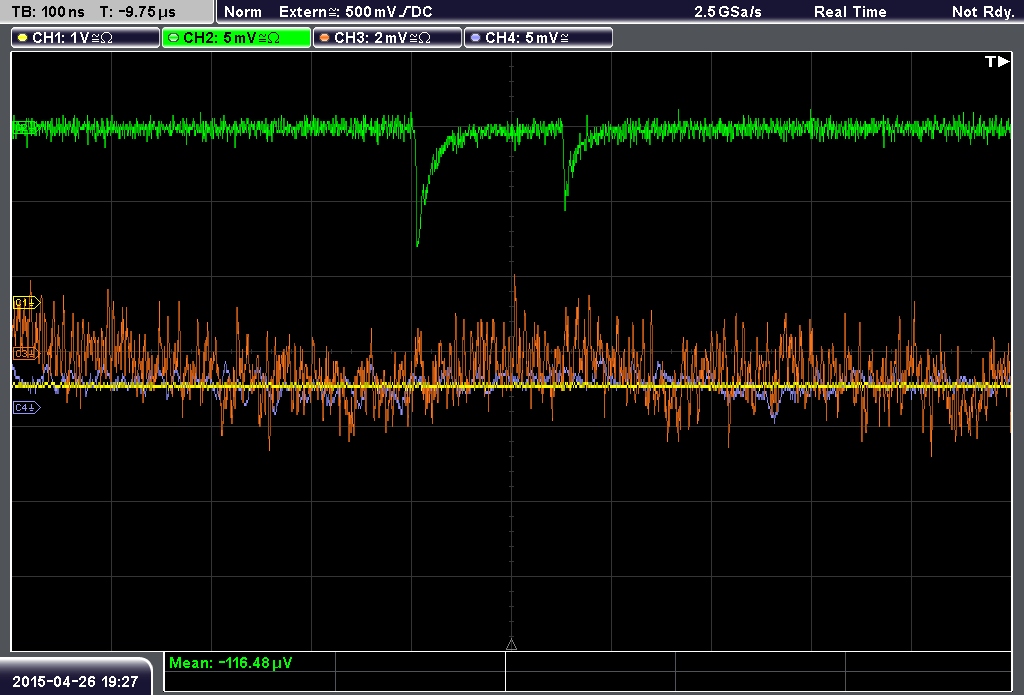1024x695 pixels.
Task: Select the CH4: 5mV channel tab
Action: point(538,38)
